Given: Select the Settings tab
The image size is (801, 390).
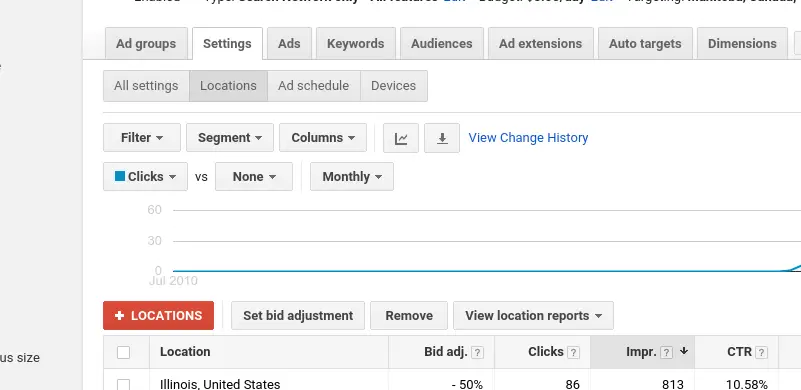Looking at the screenshot, I should 227,44.
